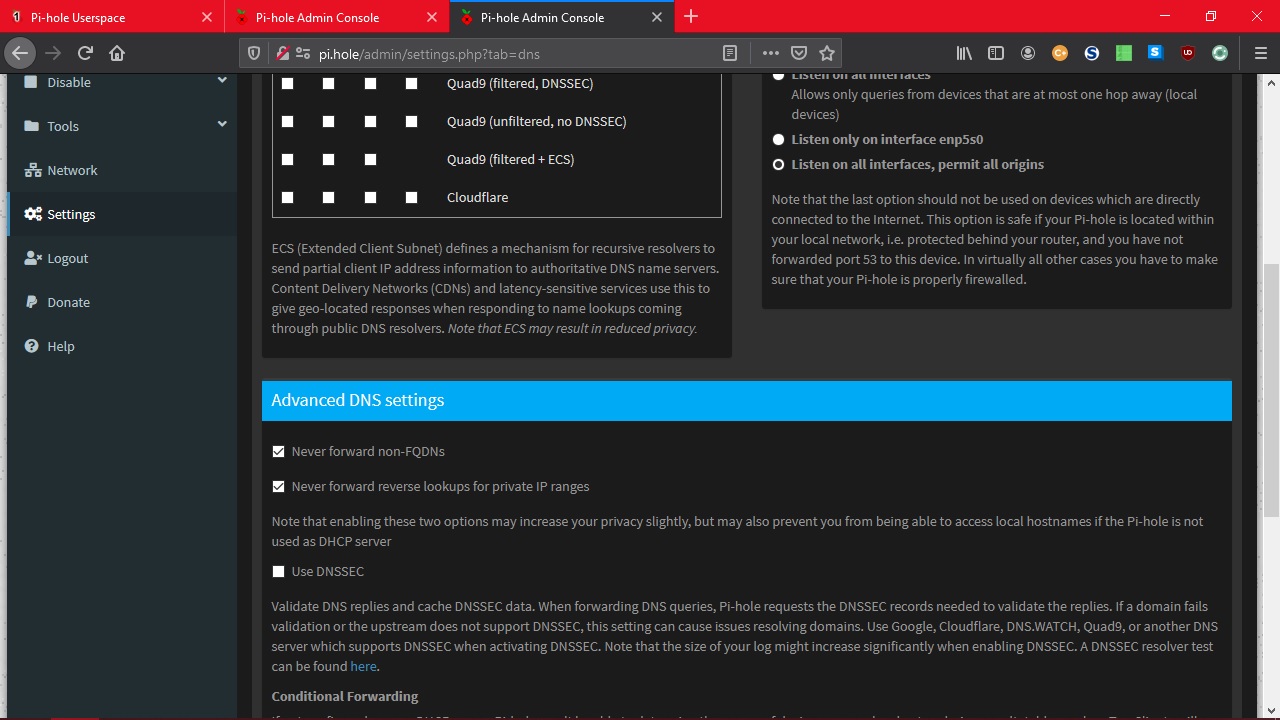Bookmark this page with star icon
The height and width of the screenshot is (720, 1280).
827,53
